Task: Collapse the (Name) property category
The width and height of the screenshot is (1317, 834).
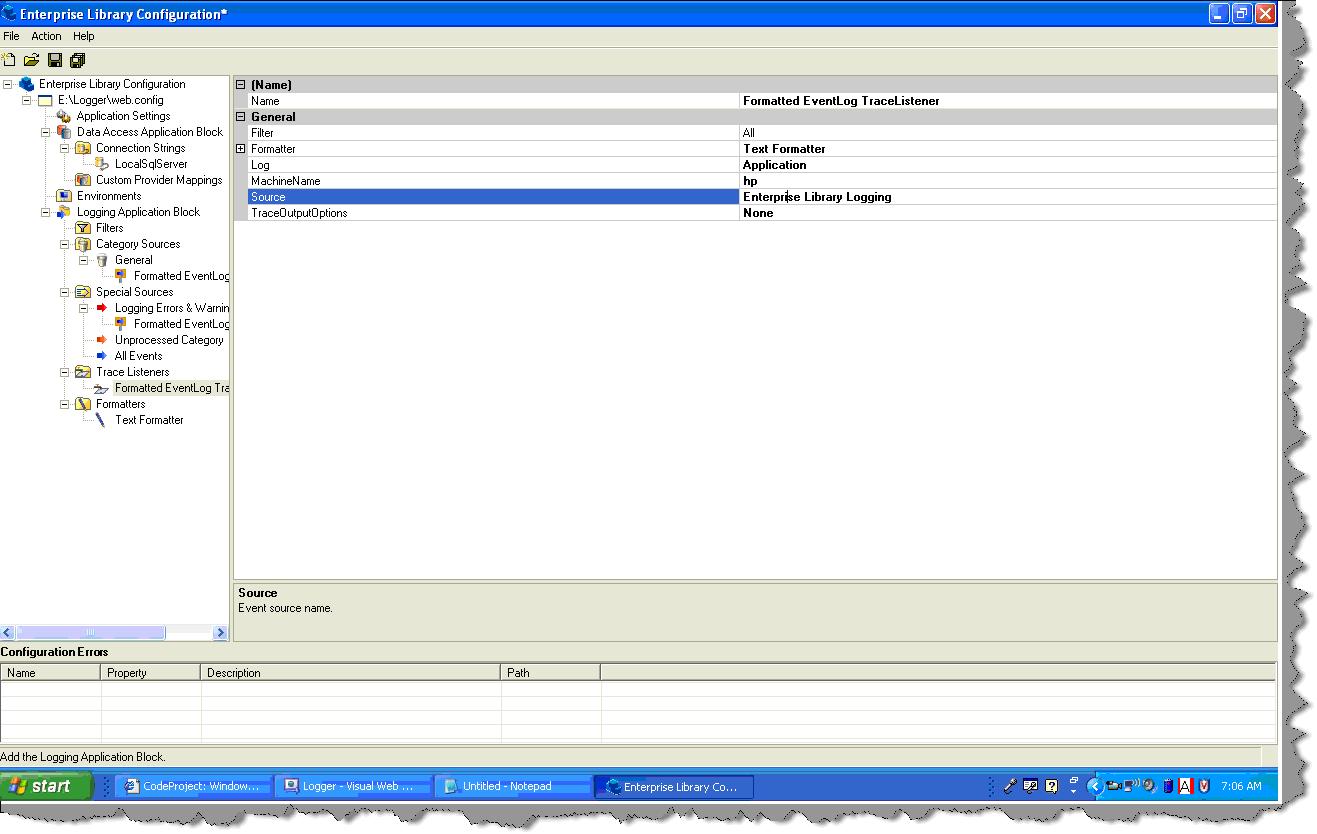Action: pyautogui.click(x=240, y=85)
